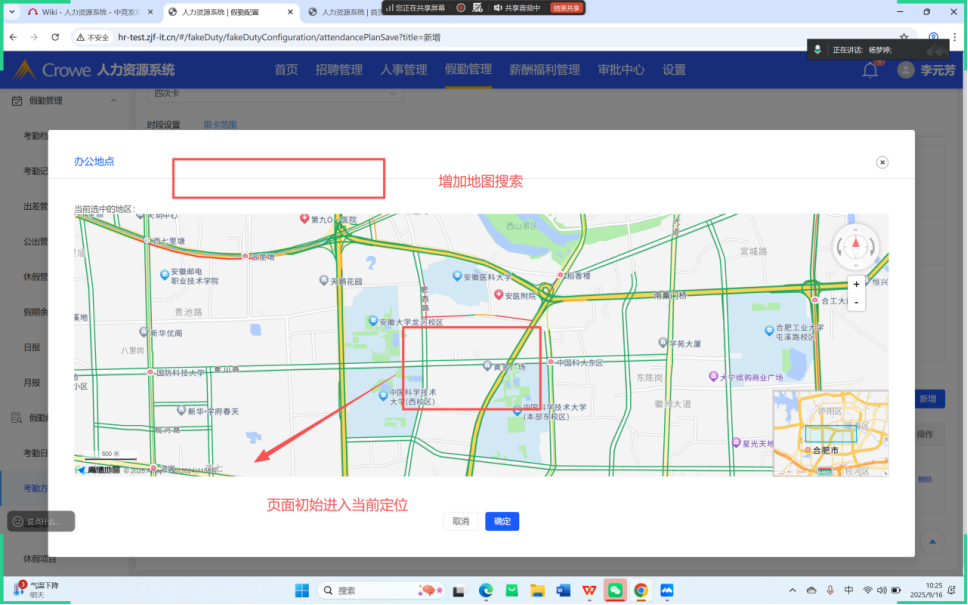The image size is (968, 605).
Task: Click the 第九〇一医院 map marker
Action: point(304,219)
